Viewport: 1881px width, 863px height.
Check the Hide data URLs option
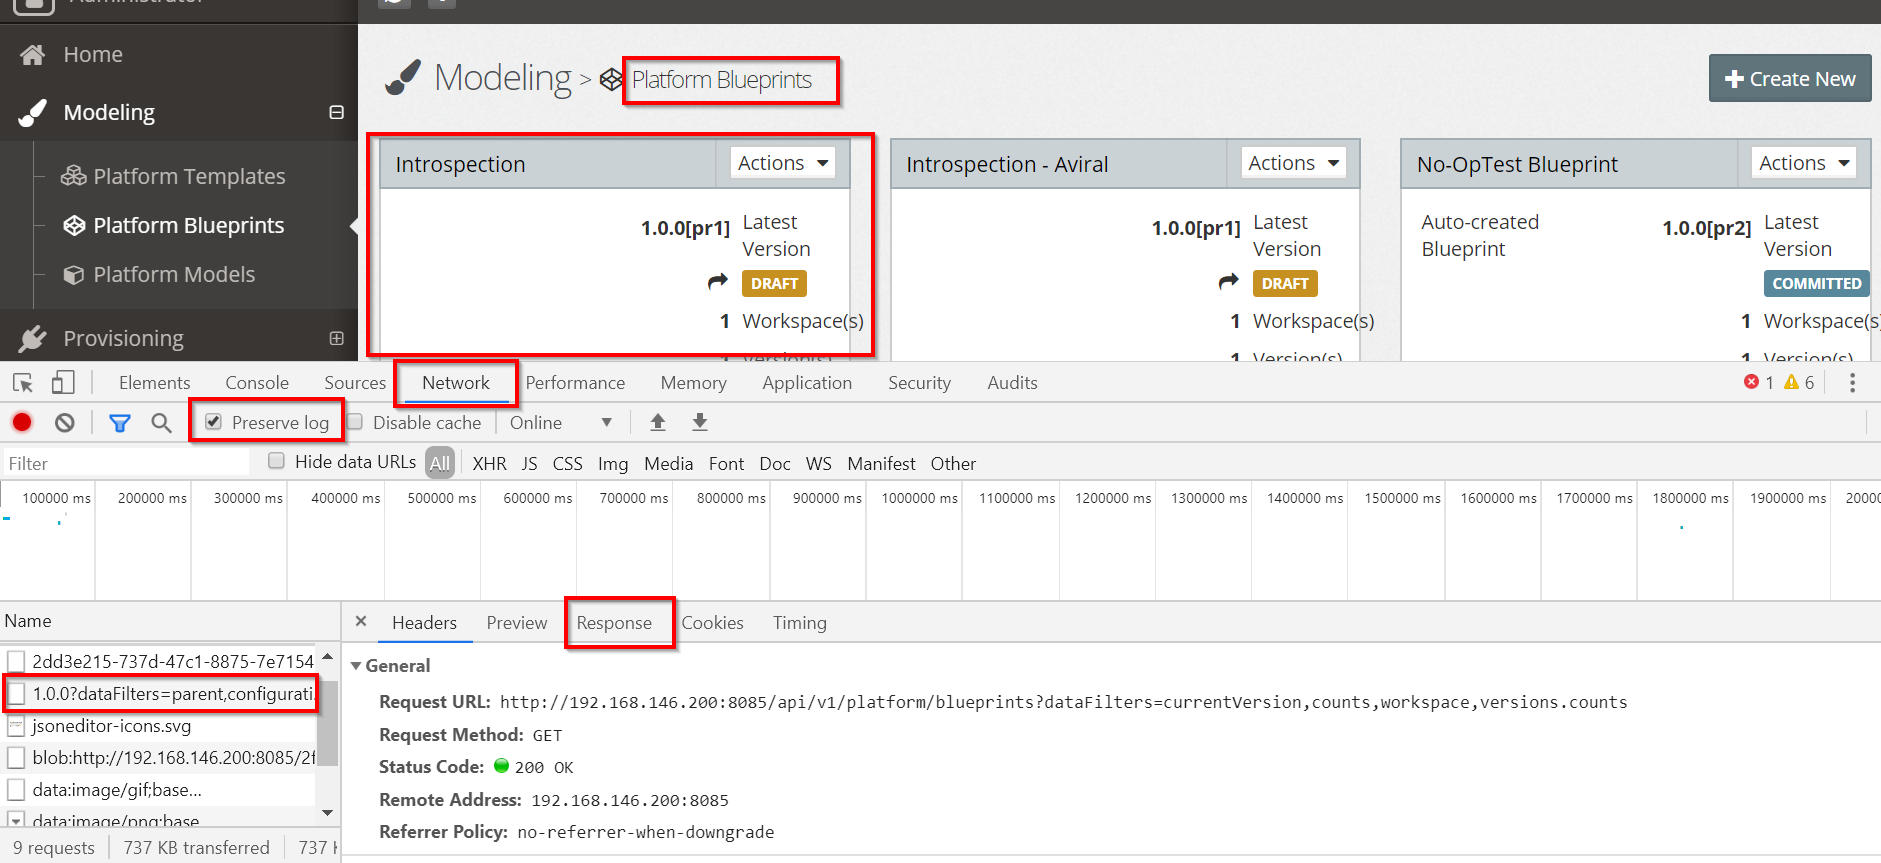pos(277,461)
